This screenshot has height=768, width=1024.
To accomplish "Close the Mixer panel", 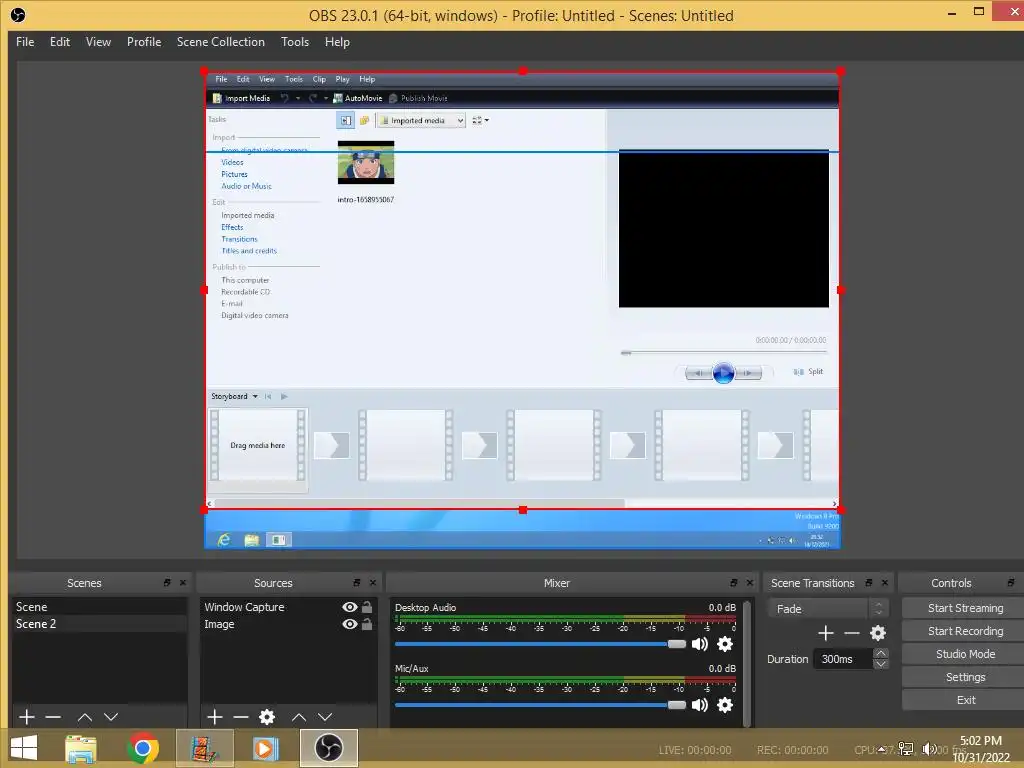I will [750, 583].
